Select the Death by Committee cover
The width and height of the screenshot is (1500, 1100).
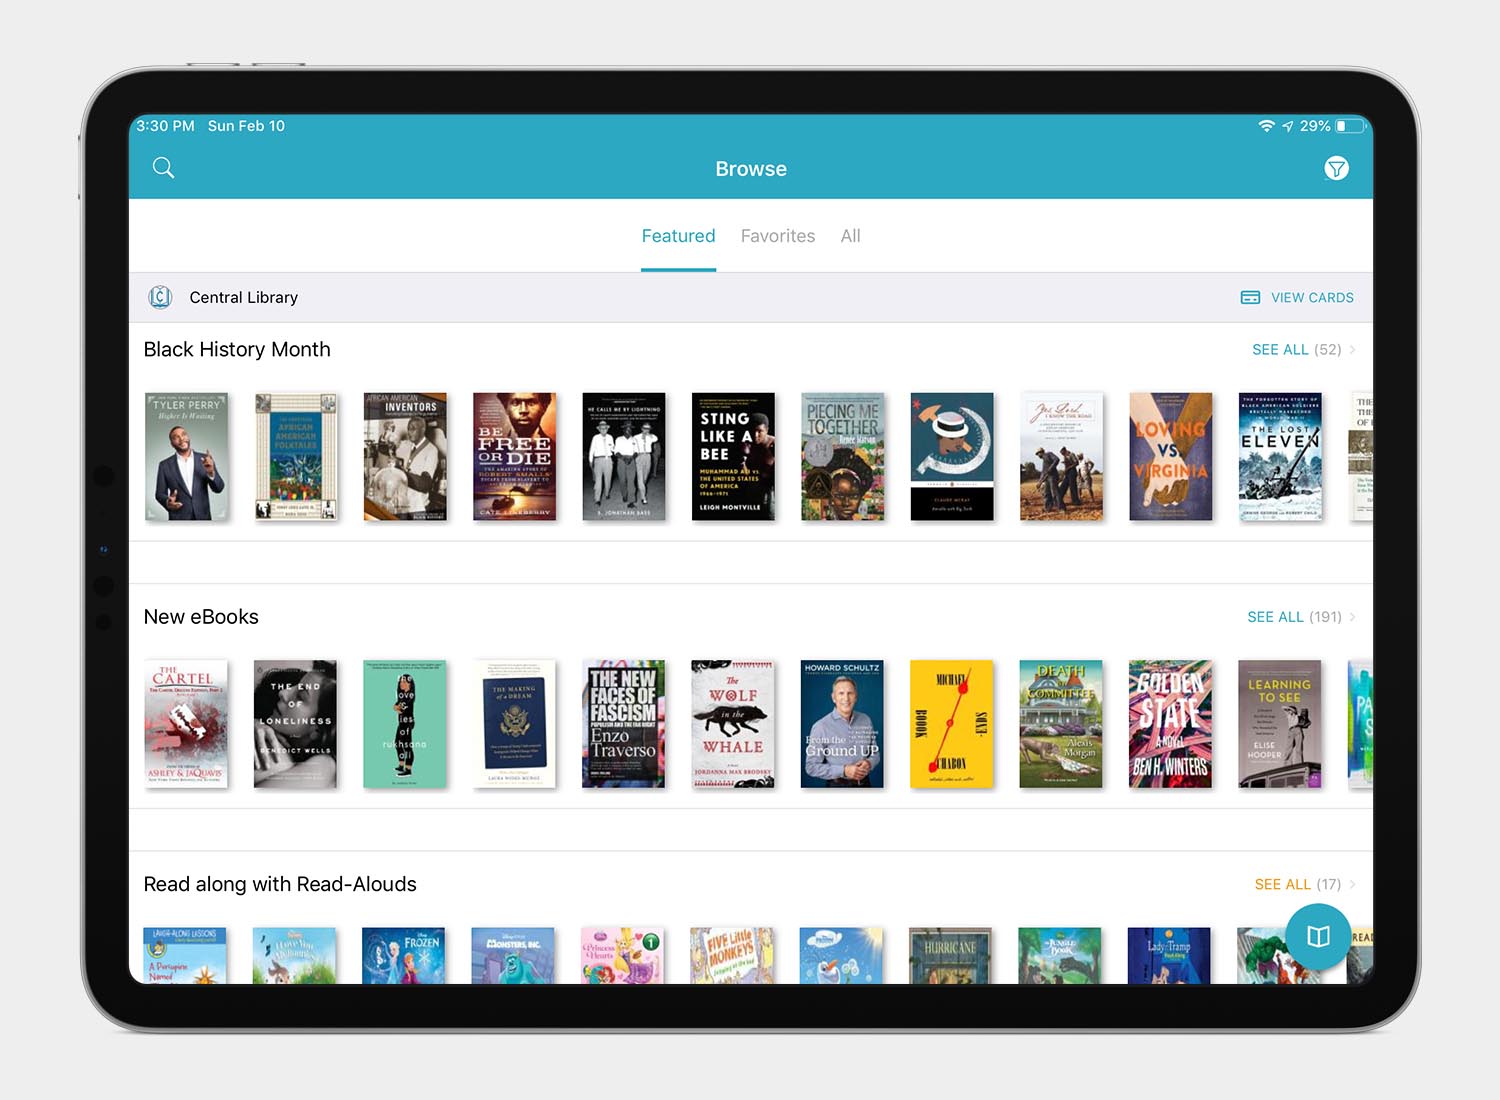[1061, 724]
